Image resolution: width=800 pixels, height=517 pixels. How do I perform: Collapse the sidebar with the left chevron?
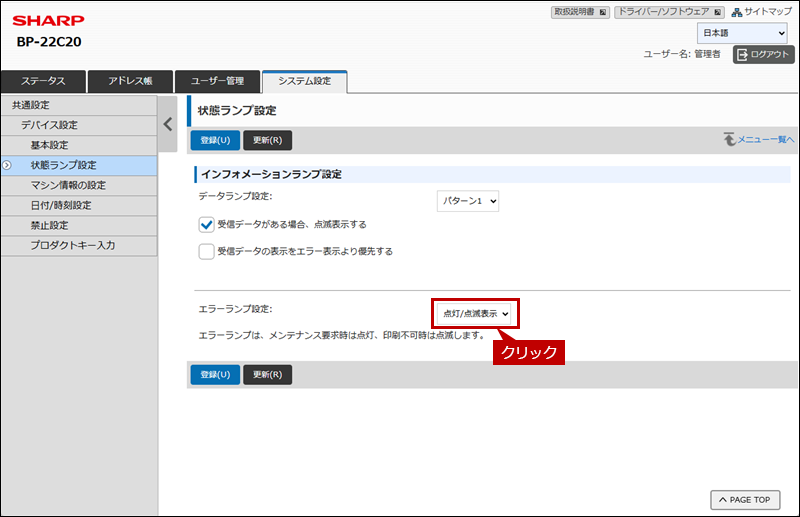click(168, 124)
